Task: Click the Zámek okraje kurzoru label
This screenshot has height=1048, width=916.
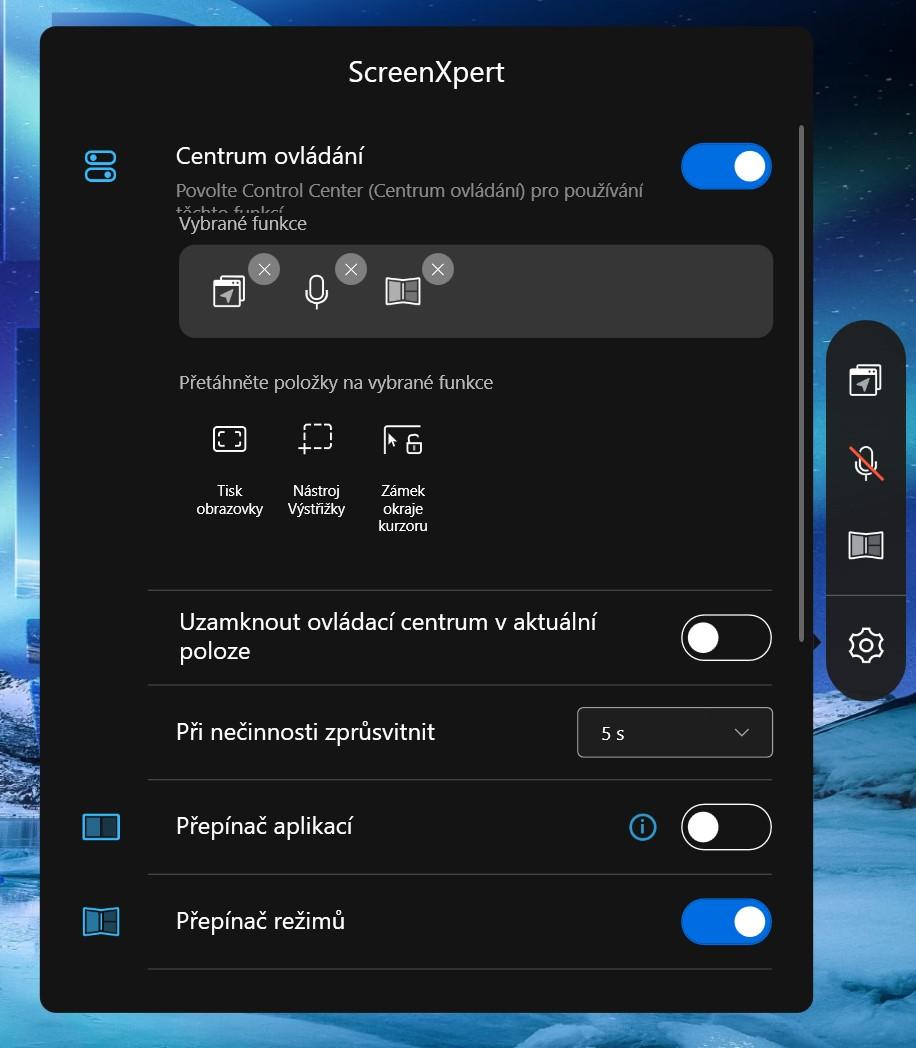Action: coord(403,508)
